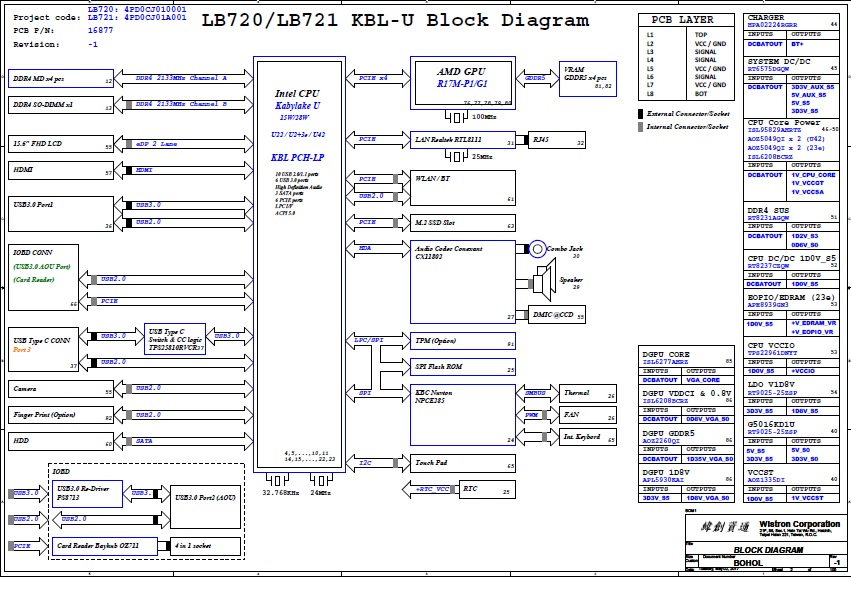This screenshot has height=601, width=851.
Task: Click the Thermal block
Action: pos(588,393)
